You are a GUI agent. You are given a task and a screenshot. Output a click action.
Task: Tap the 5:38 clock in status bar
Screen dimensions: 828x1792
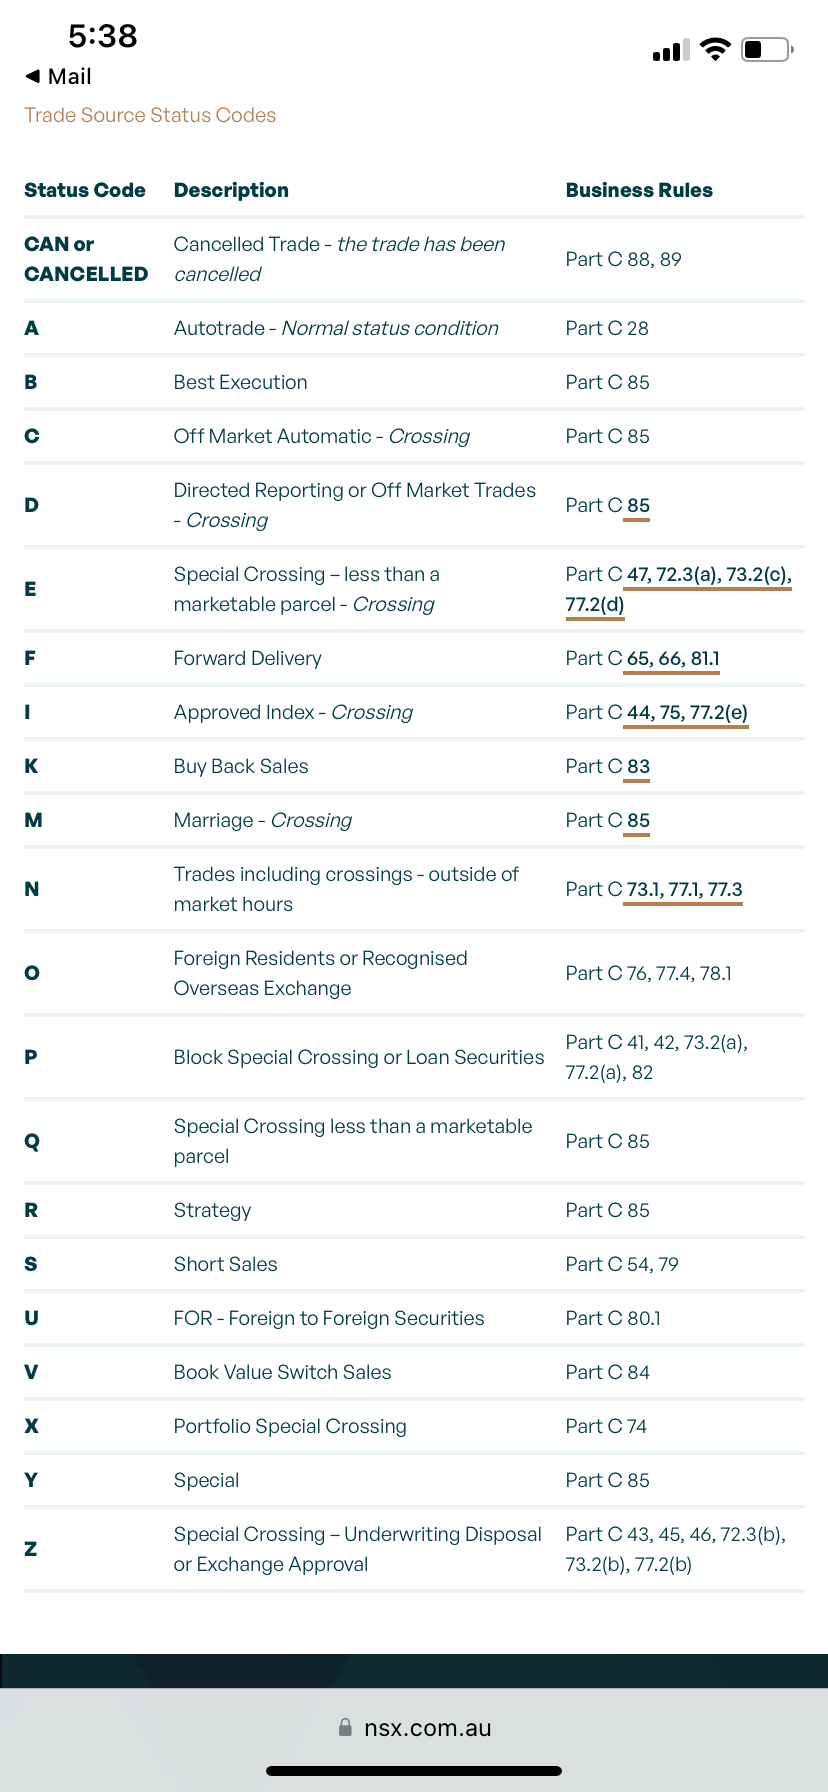point(102,36)
